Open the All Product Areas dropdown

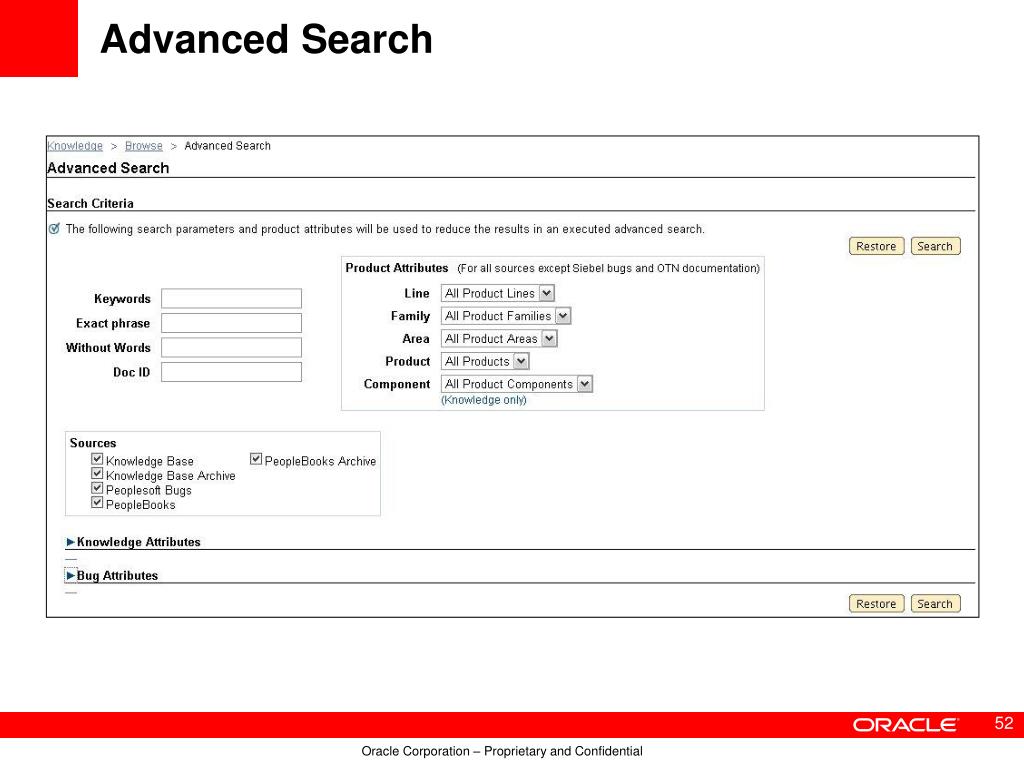tap(499, 338)
